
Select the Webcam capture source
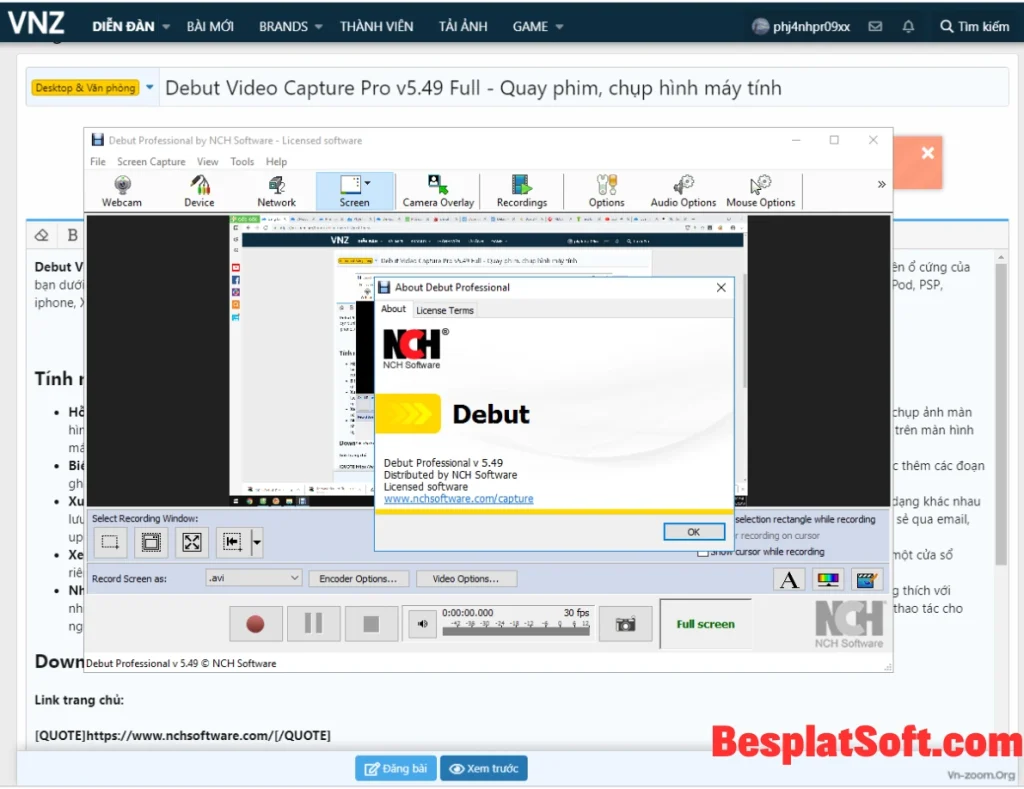[x=121, y=190]
